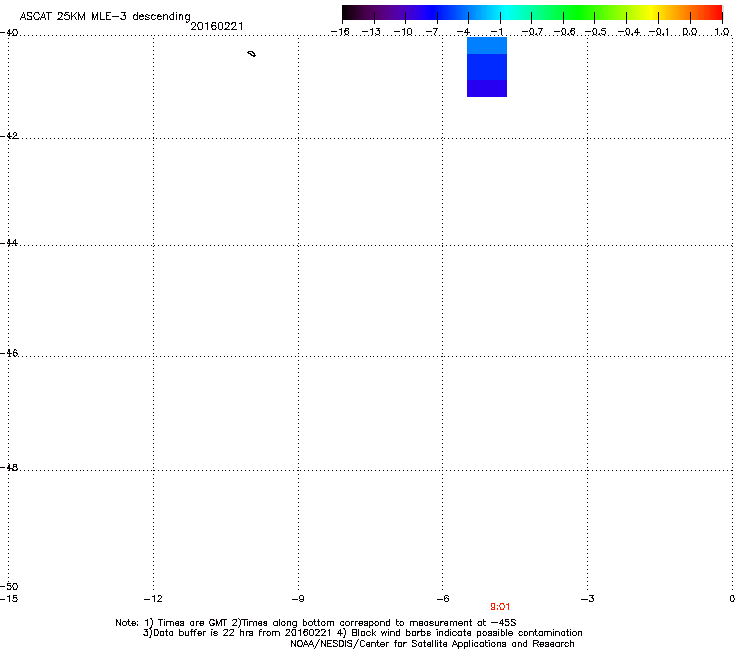Click the colorbar label -4
The width and height of the screenshot is (740, 650).
463,32
